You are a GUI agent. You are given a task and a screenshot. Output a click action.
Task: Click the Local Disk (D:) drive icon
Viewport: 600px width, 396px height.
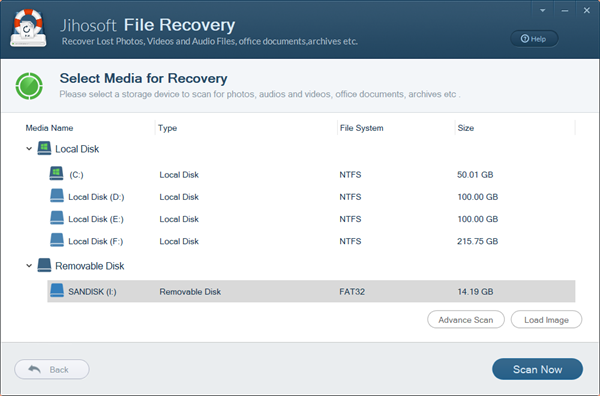(x=57, y=196)
